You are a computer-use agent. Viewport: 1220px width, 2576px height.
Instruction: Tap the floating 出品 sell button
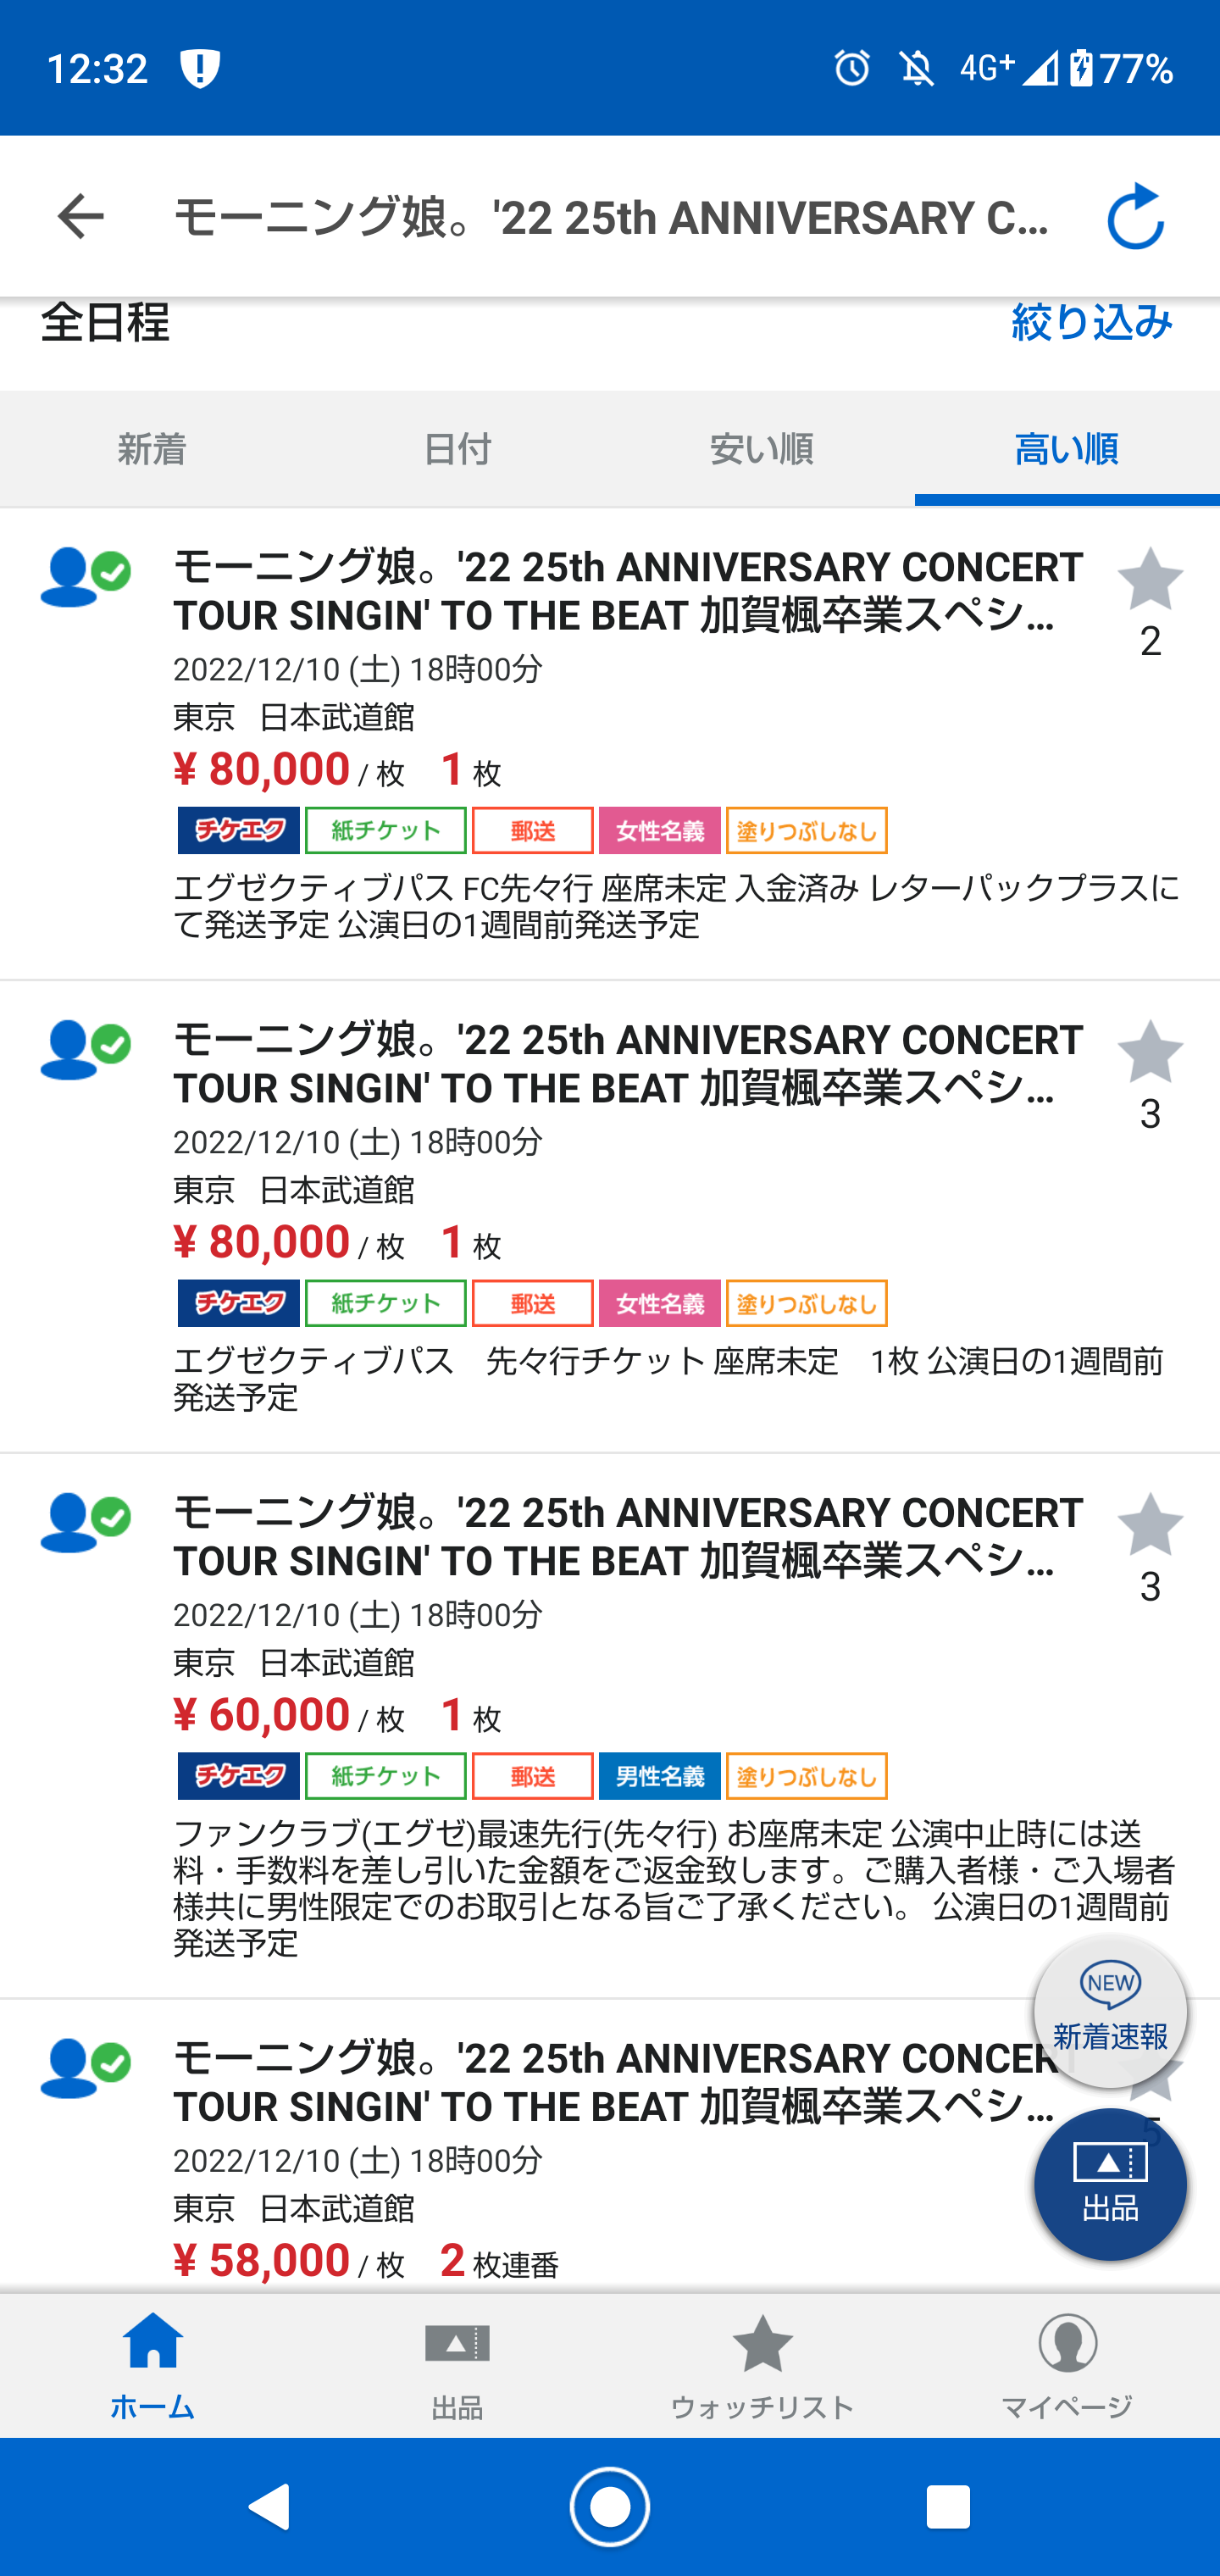(x=1110, y=2185)
